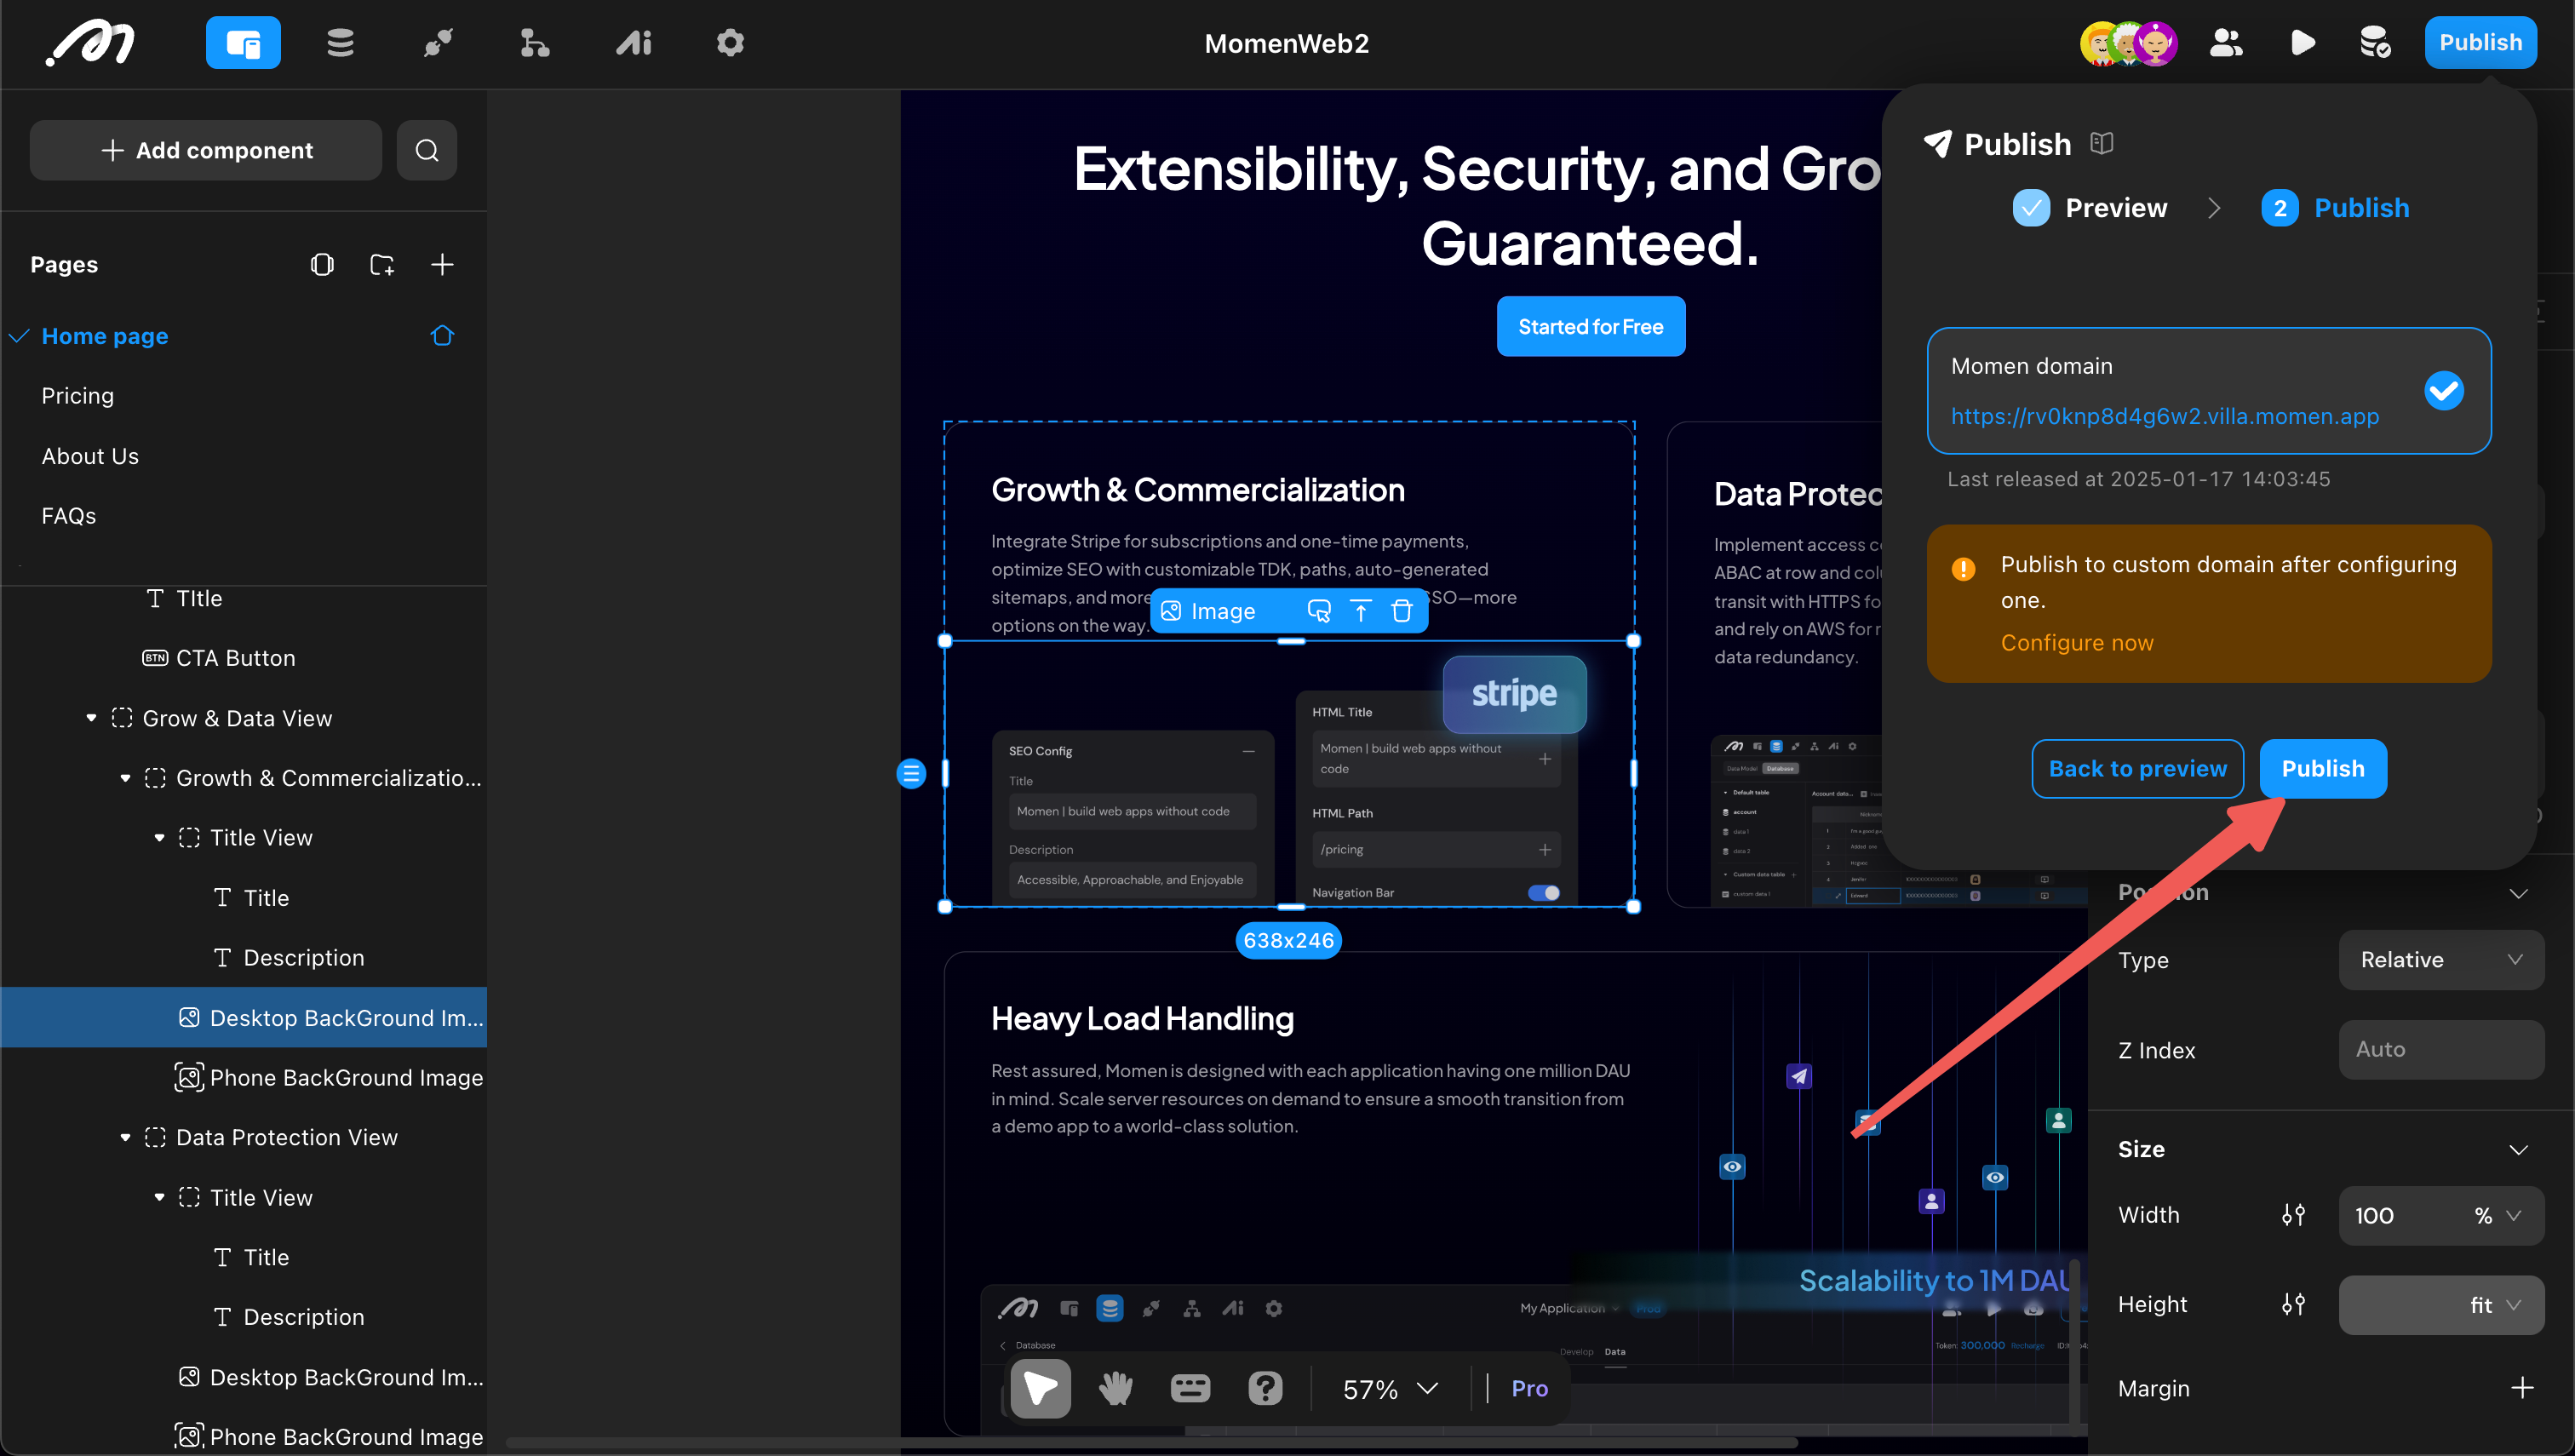Click the top-right Publish button
The height and width of the screenshot is (1456, 2575).
(x=2480, y=43)
